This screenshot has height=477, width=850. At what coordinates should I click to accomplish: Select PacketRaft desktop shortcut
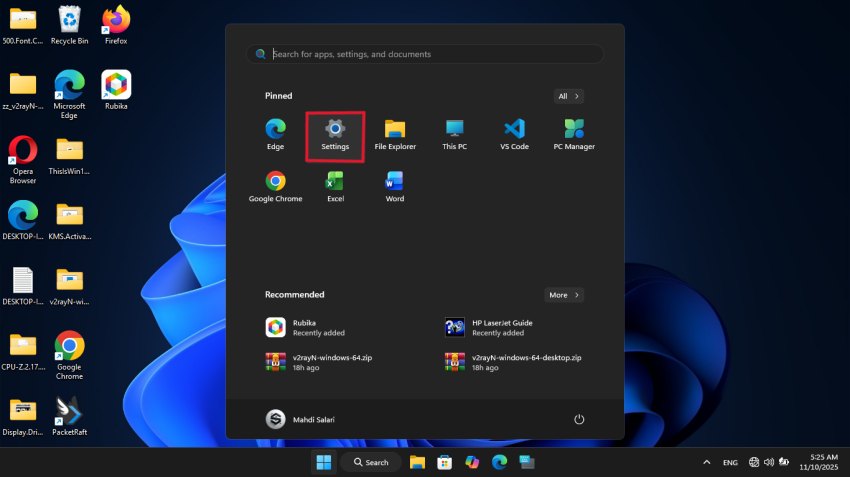point(69,416)
